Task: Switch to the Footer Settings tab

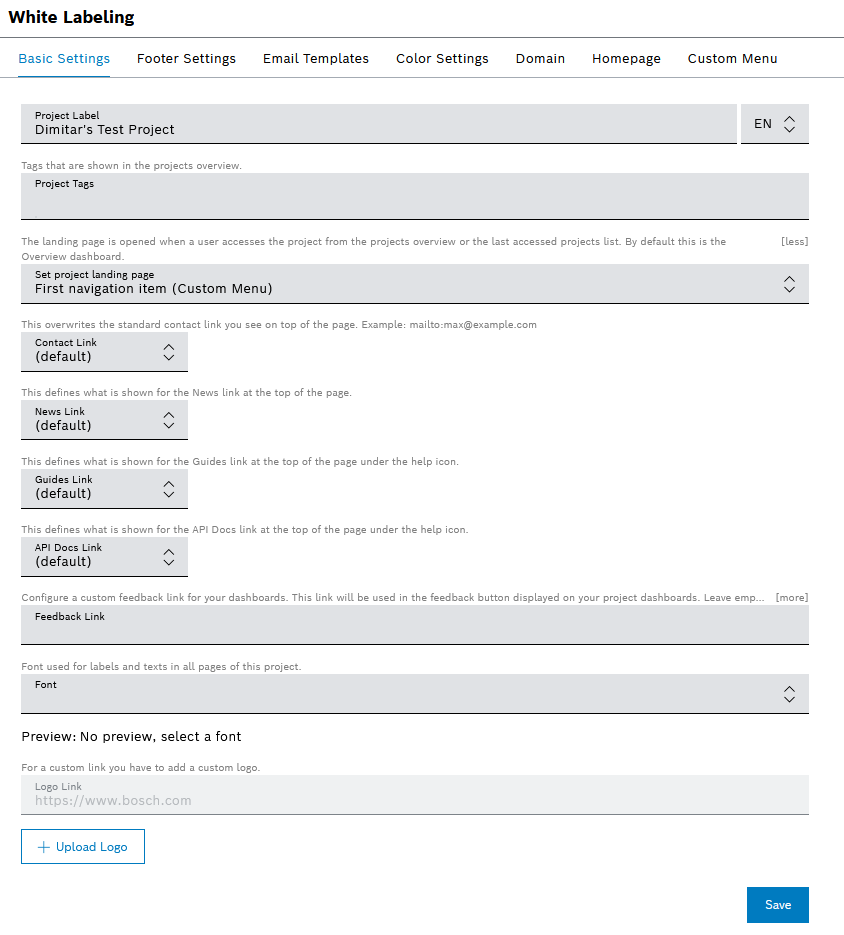Action: (186, 59)
